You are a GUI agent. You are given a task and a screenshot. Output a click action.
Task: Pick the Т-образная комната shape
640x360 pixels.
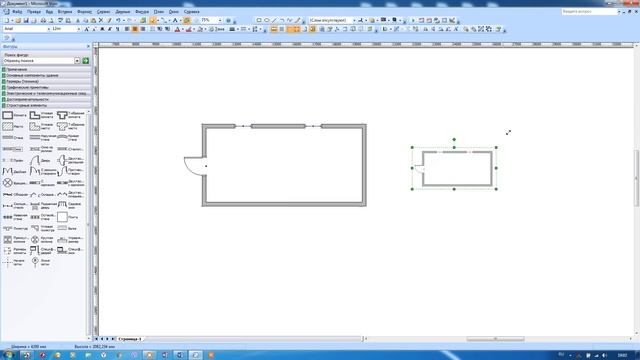[71, 116]
